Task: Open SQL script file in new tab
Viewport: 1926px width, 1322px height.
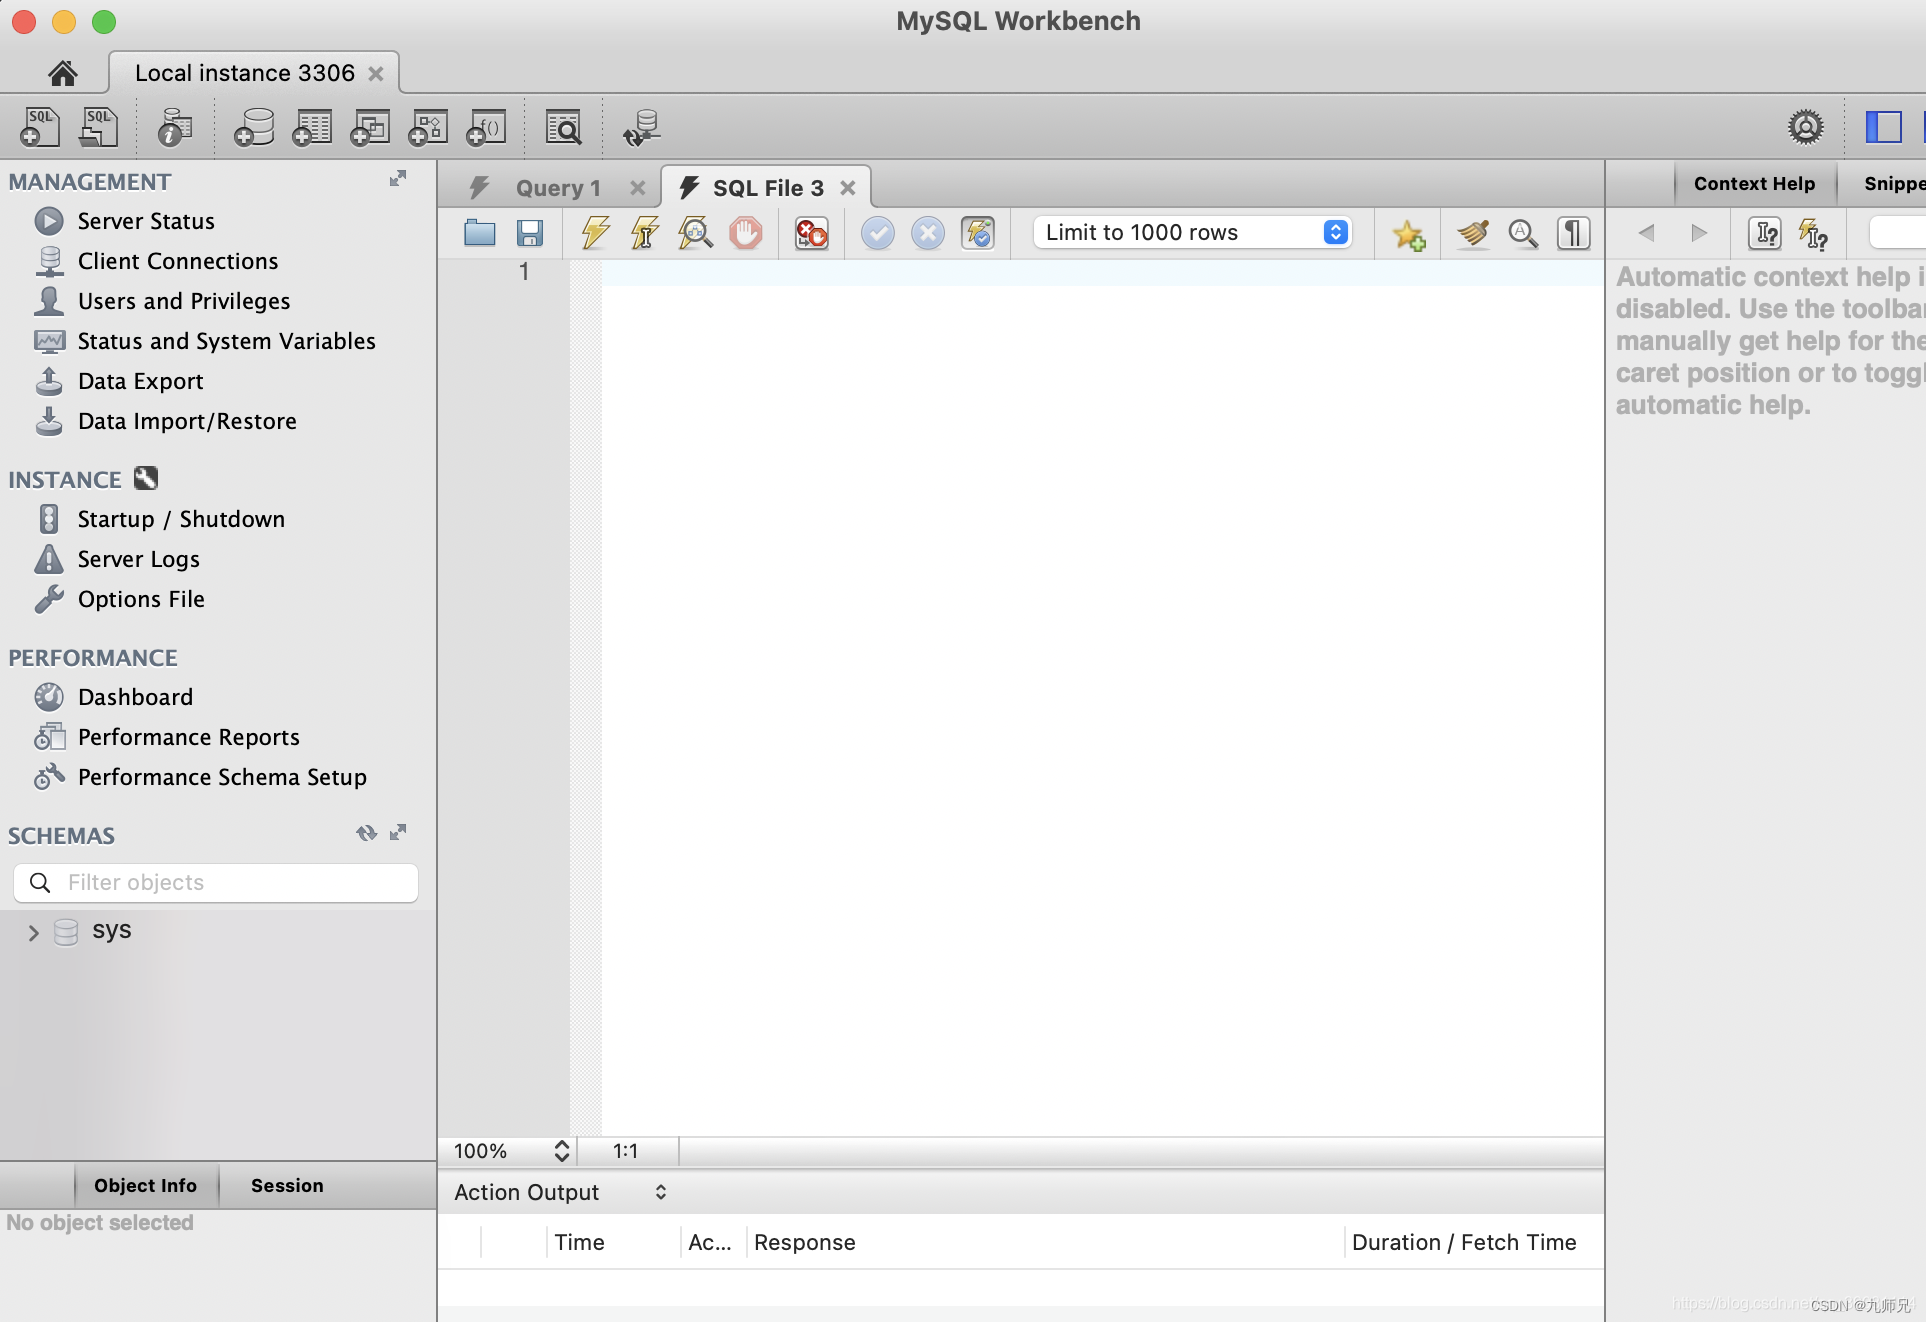Action: pyautogui.click(x=98, y=128)
